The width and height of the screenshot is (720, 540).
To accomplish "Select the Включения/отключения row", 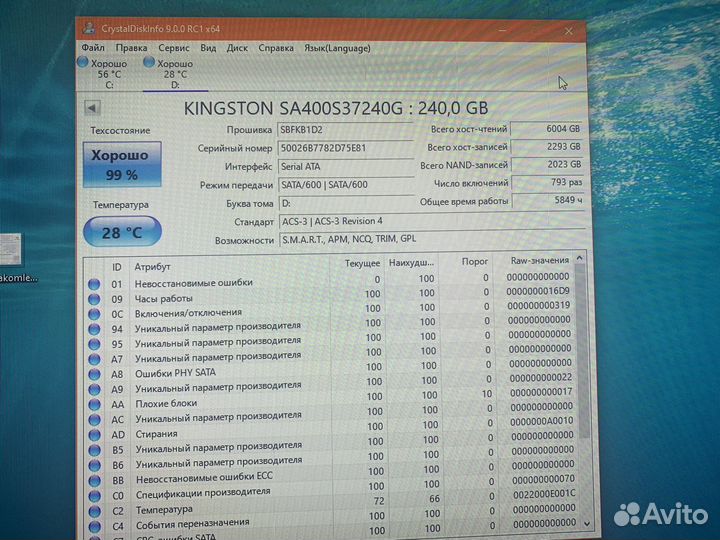I will (330, 310).
